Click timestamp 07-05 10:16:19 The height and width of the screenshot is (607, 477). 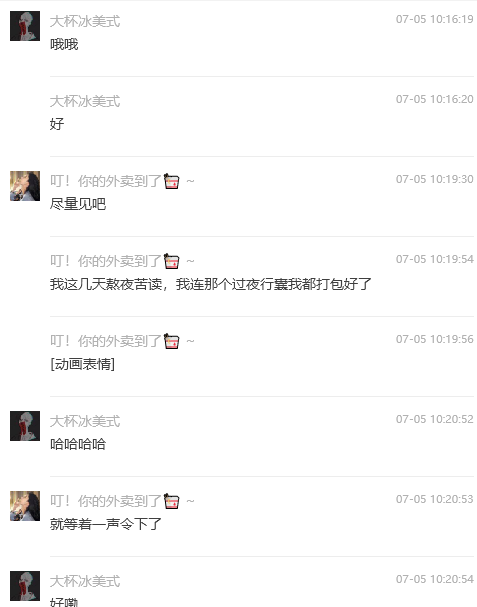pyautogui.click(x=434, y=19)
